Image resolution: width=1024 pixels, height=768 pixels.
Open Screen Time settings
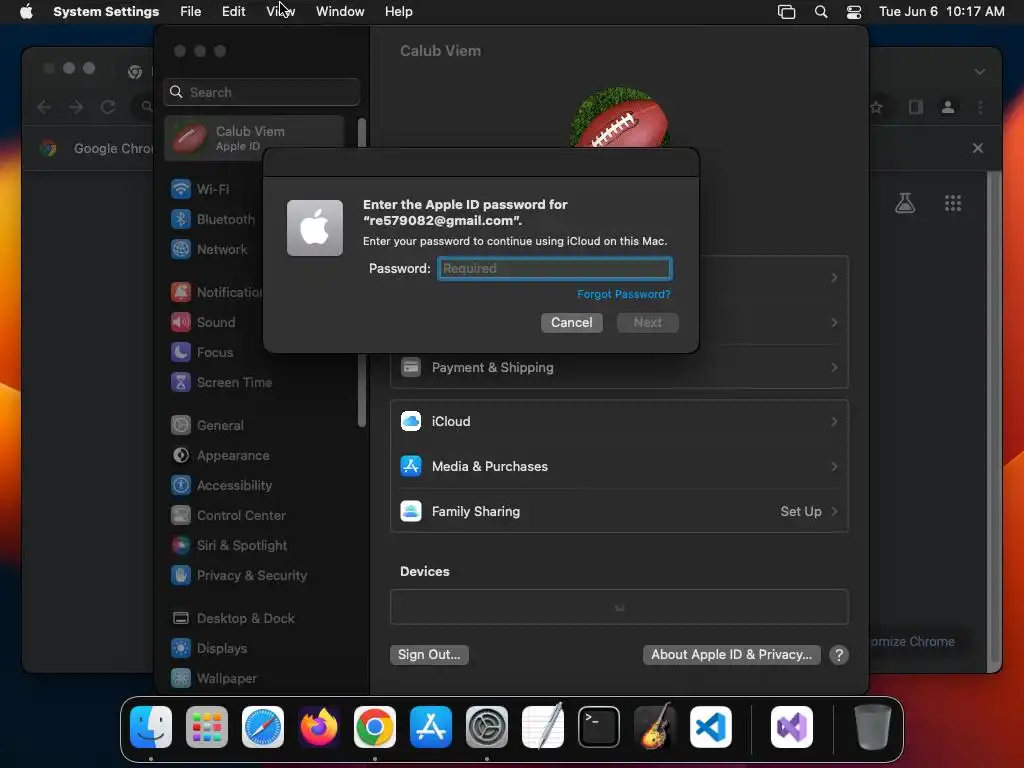tap(221, 382)
